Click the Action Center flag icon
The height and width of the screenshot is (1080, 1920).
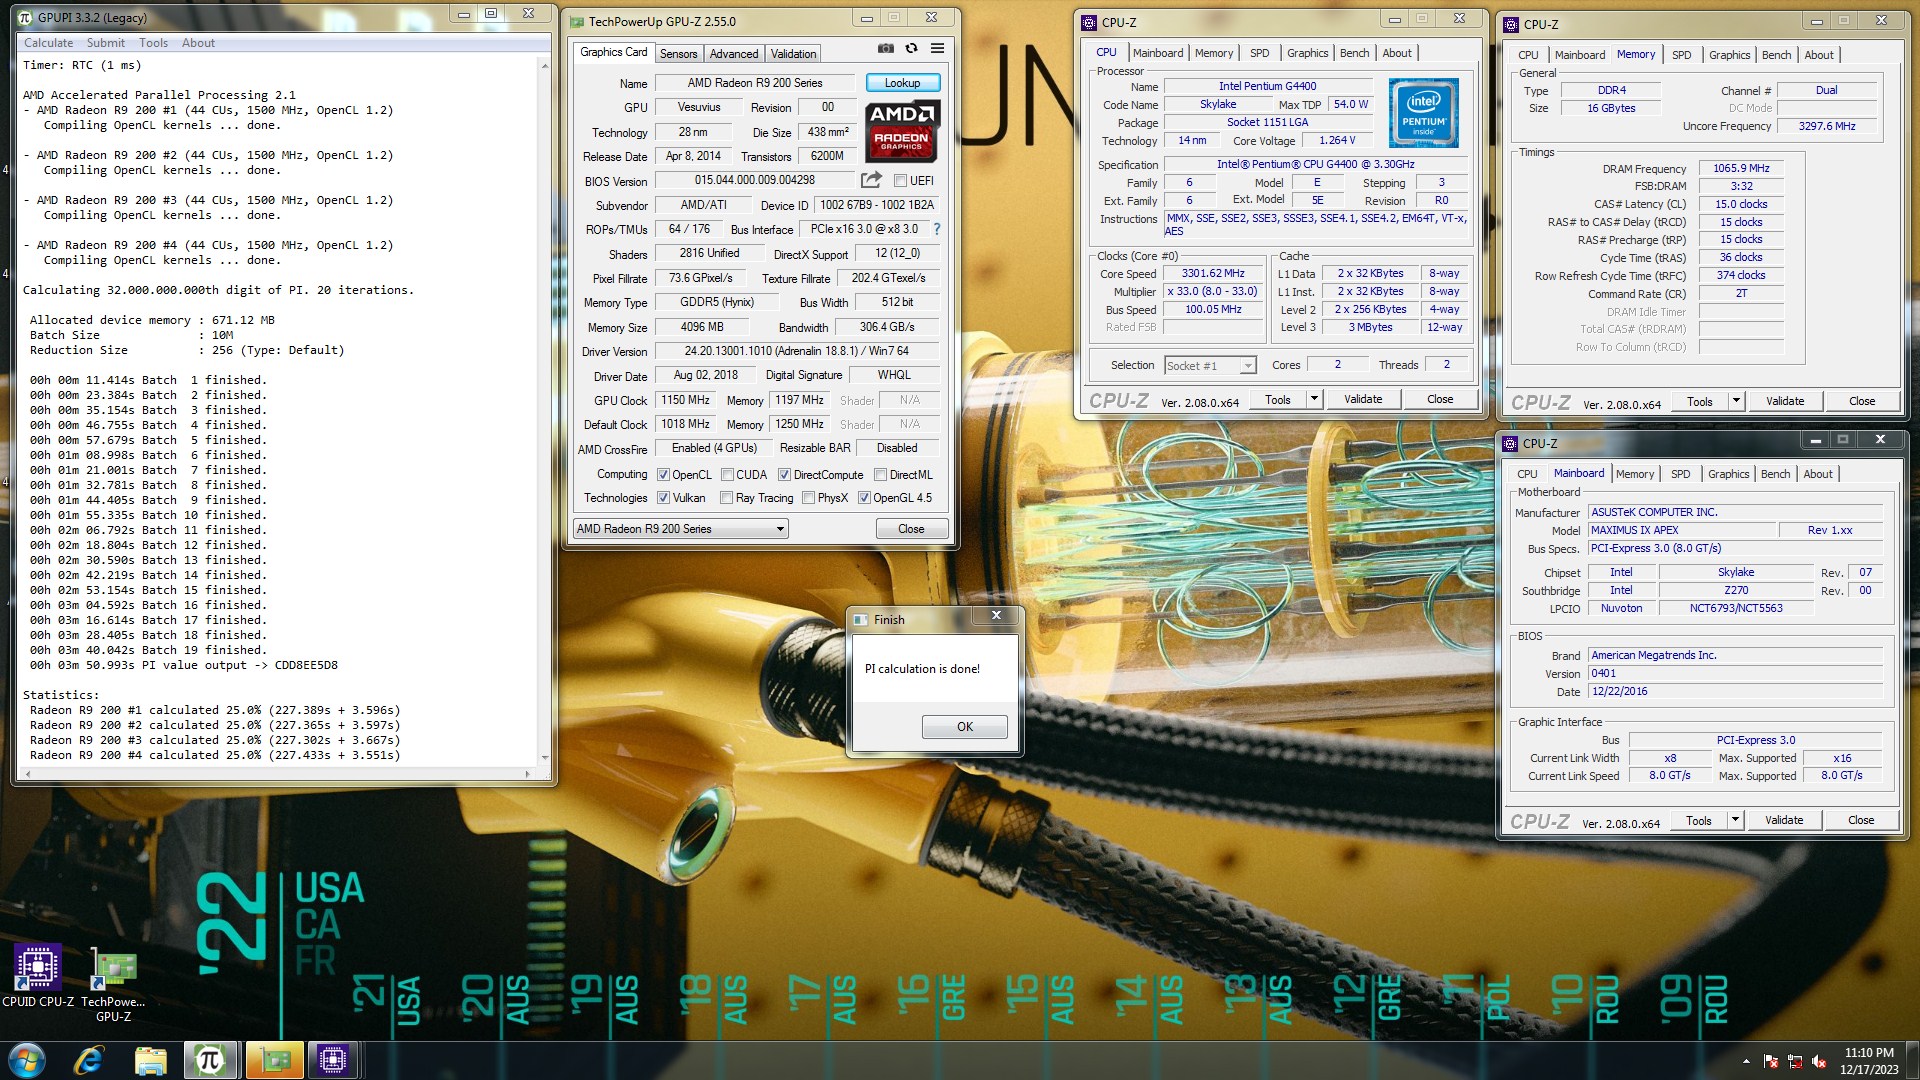(1771, 1061)
